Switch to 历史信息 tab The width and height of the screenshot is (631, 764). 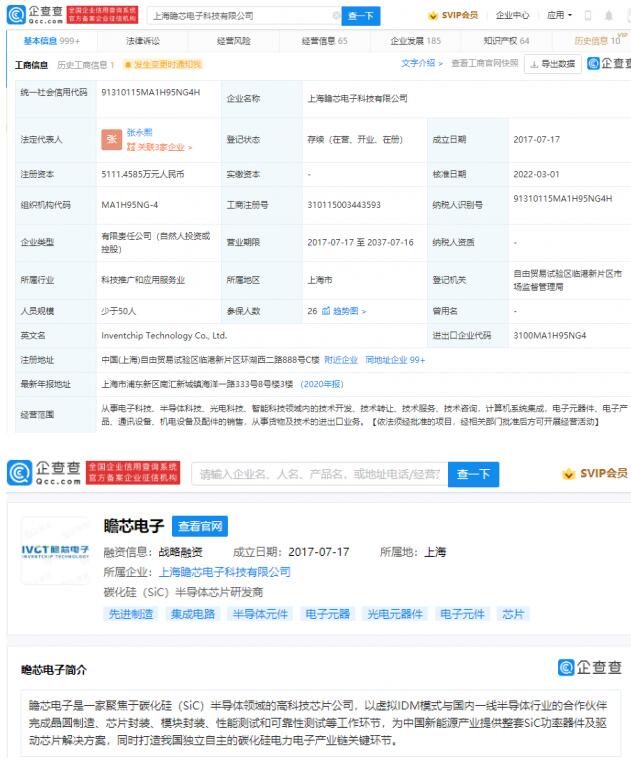click(598, 41)
